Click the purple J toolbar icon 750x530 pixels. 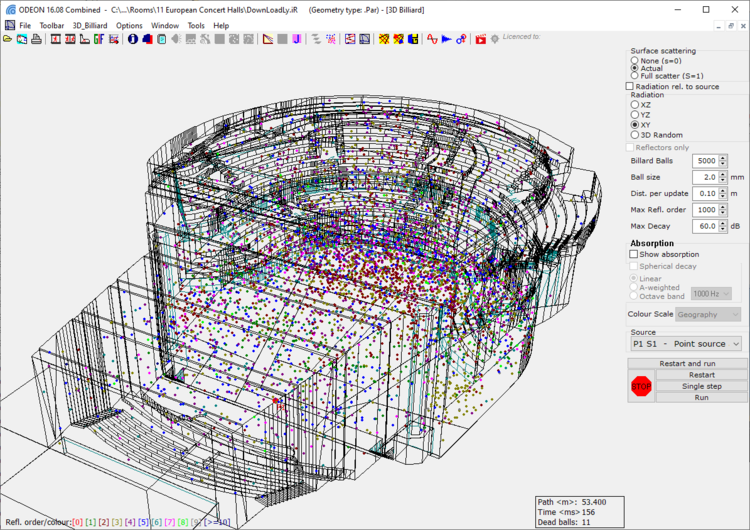297,39
